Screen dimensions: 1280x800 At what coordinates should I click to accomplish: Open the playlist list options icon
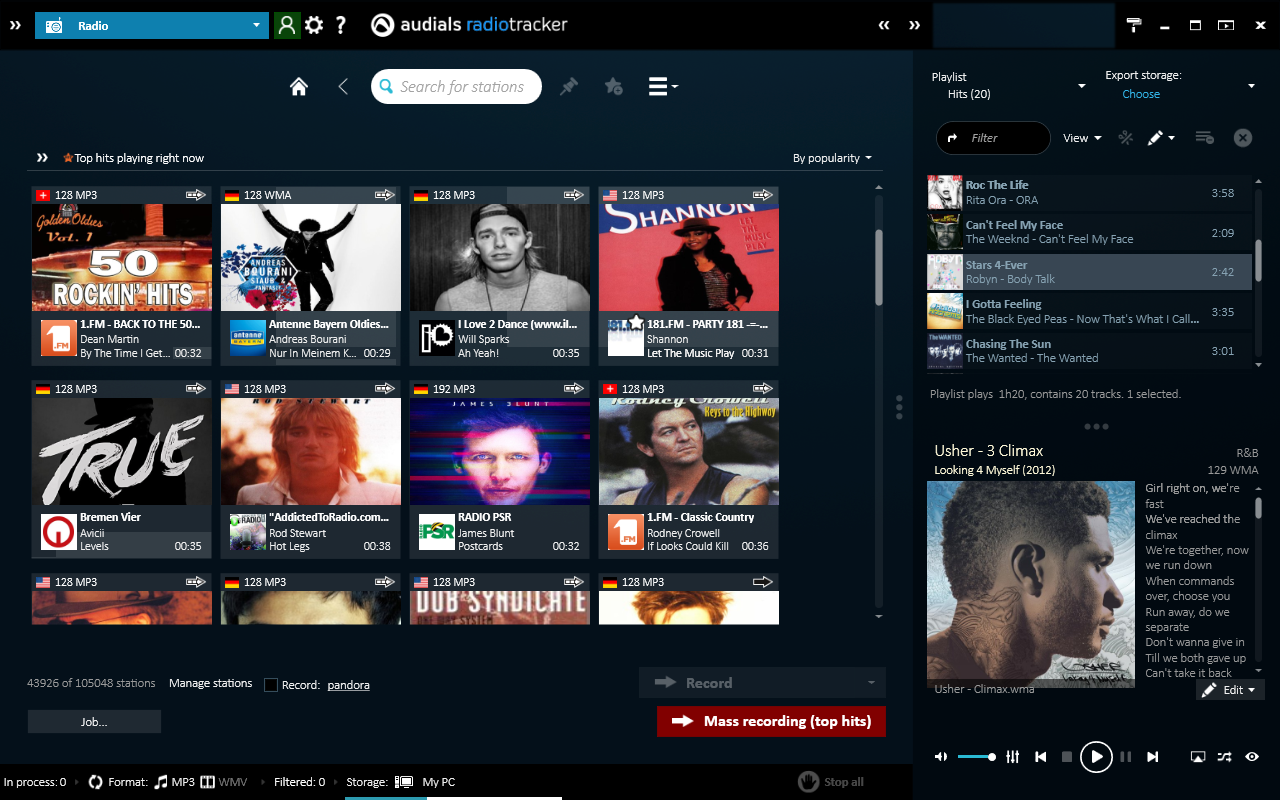click(x=1205, y=138)
